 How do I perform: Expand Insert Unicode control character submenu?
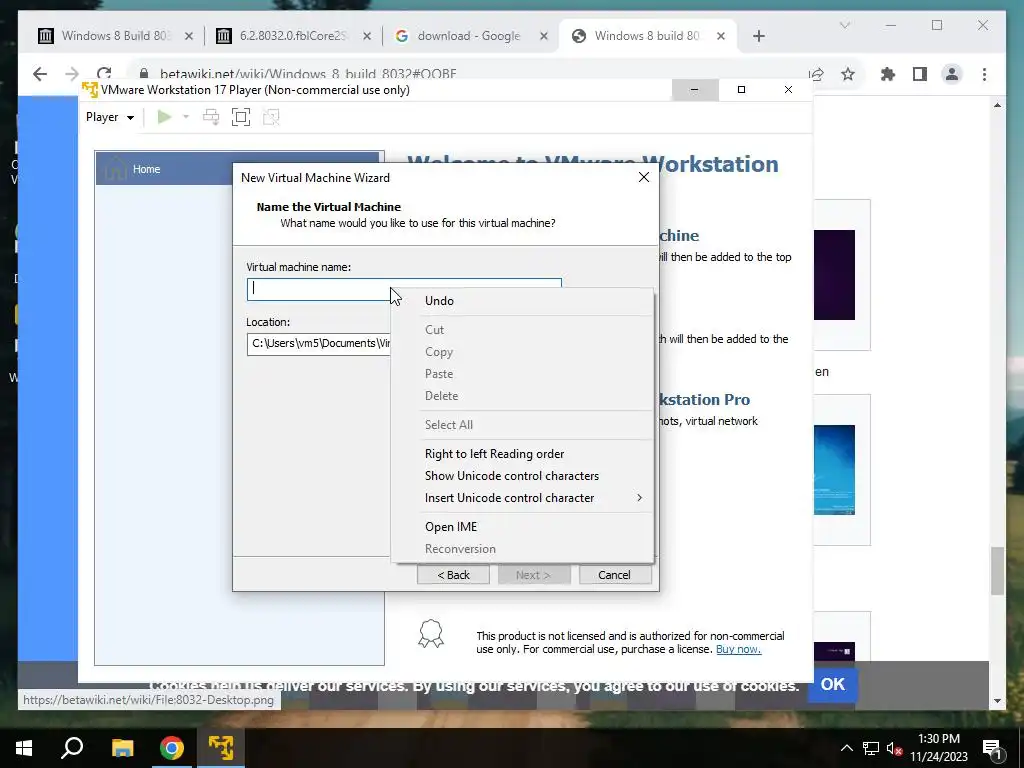[522, 498]
